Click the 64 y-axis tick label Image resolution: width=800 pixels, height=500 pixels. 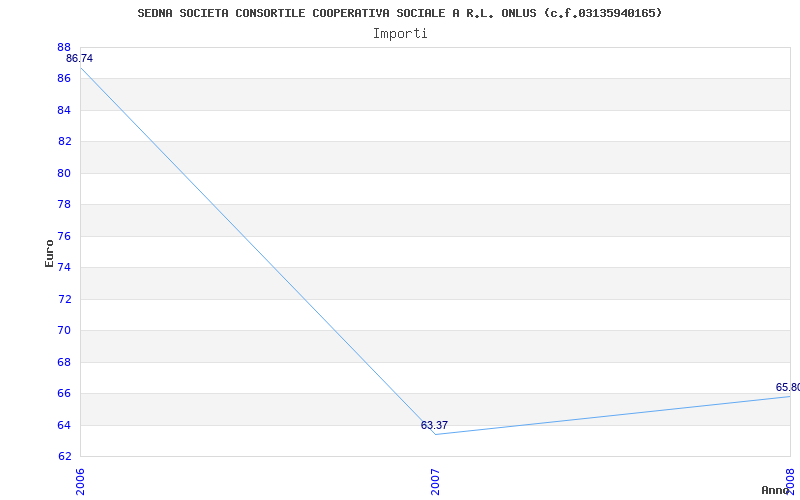(x=64, y=425)
